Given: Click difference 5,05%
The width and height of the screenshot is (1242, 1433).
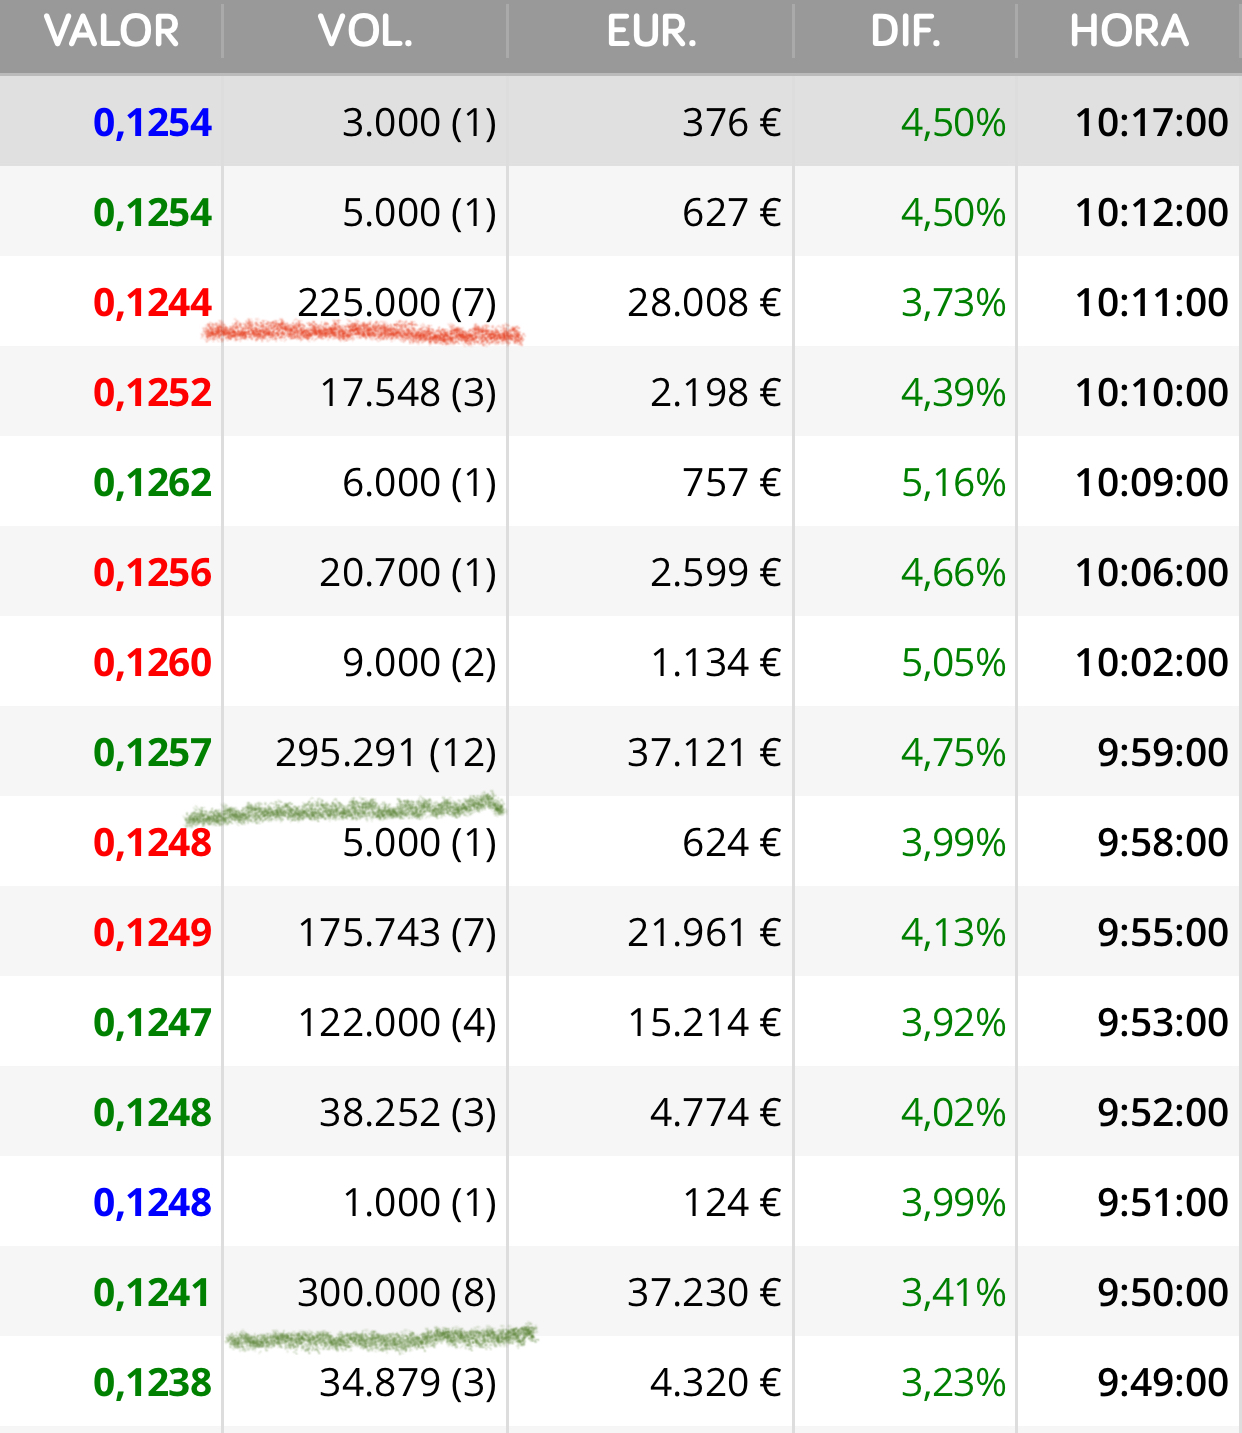Looking at the screenshot, I should pos(953,663).
